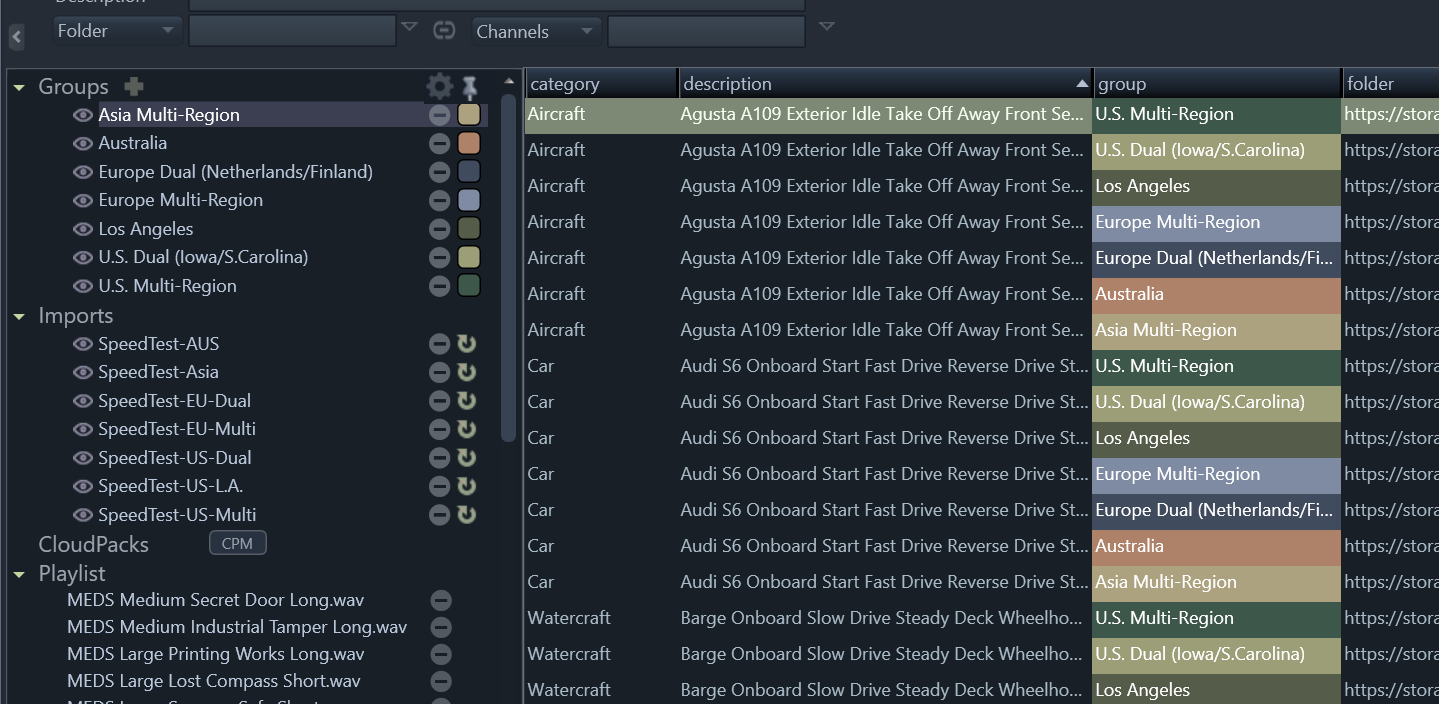Expand options arrow after Folder input
This screenshot has height=704, width=1439.
point(409,27)
